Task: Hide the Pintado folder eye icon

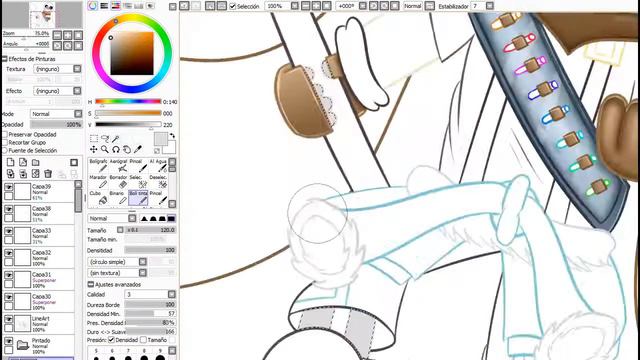Action: 9,341
